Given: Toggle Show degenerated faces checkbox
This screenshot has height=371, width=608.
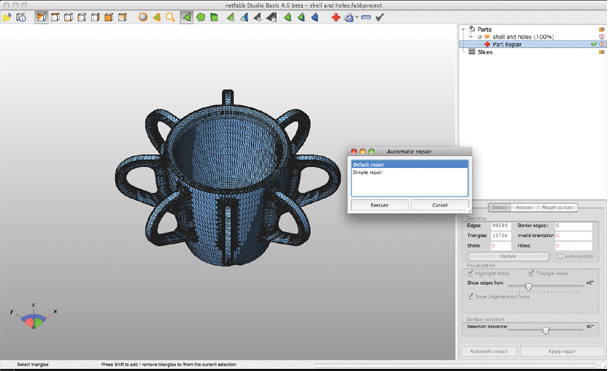Looking at the screenshot, I should pos(470,296).
